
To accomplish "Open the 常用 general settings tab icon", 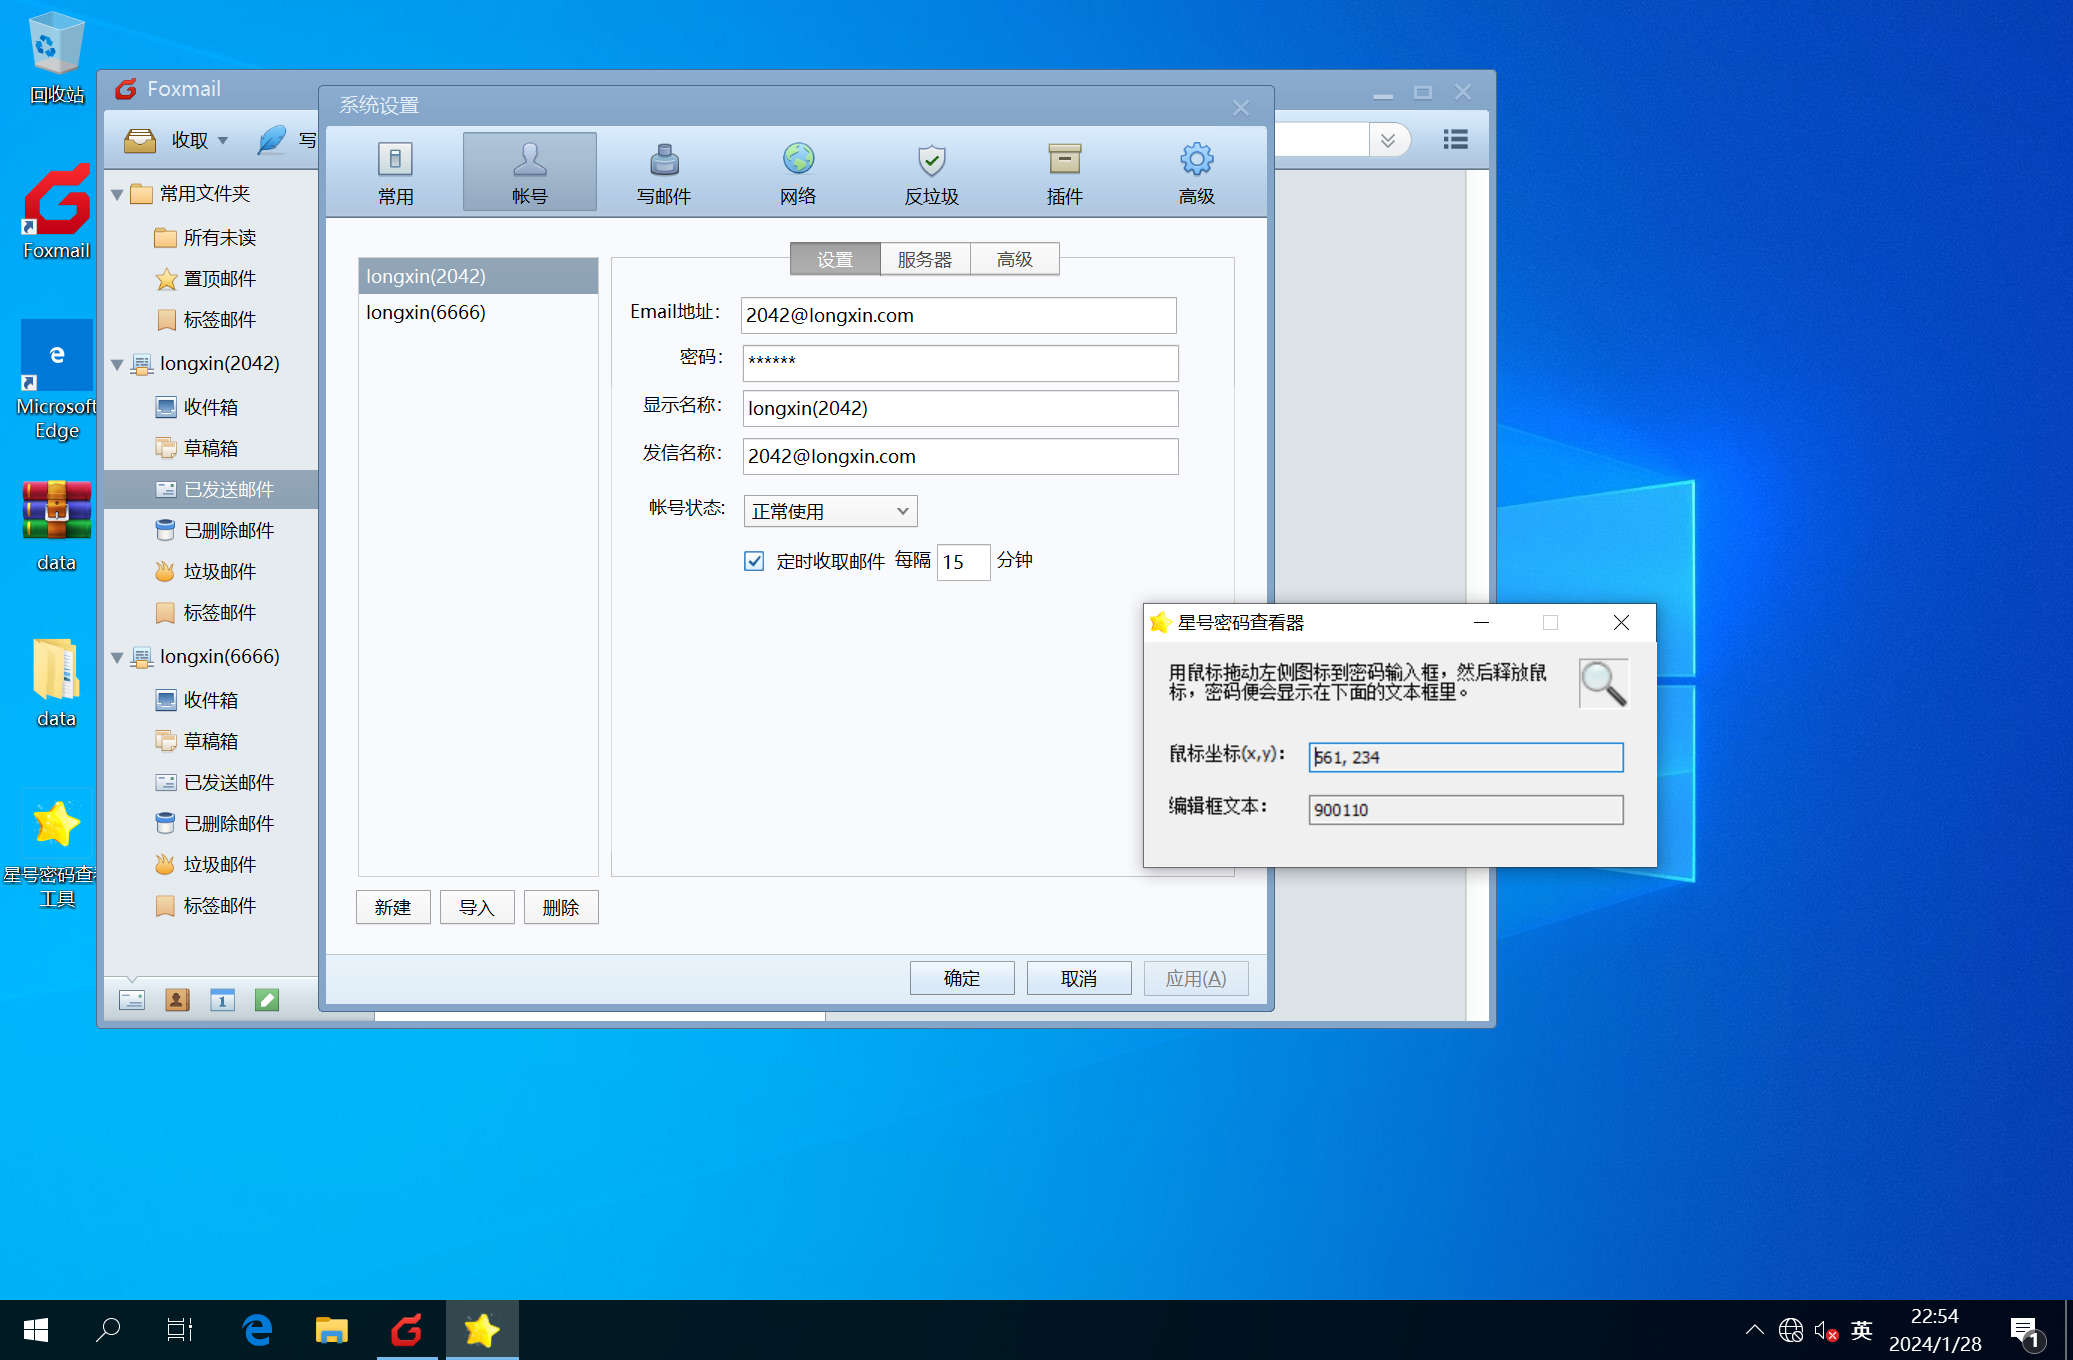I will (x=395, y=159).
